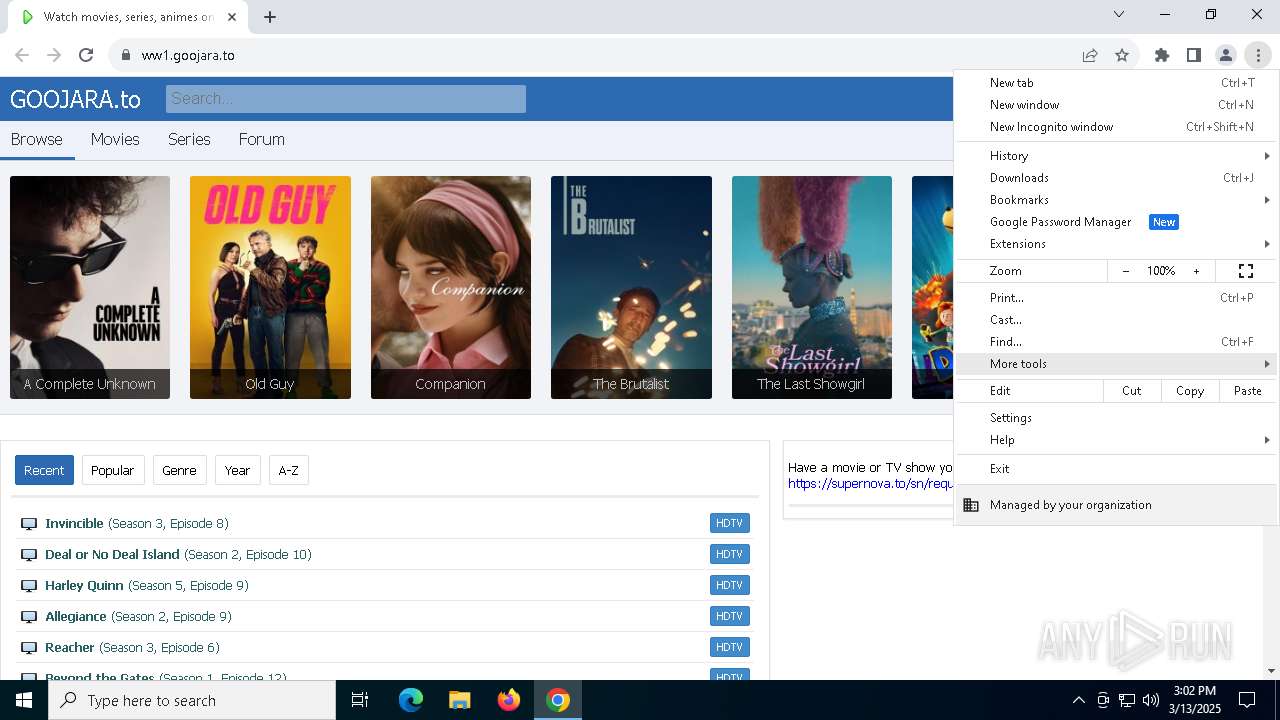Choose Print from the menu
The height and width of the screenshot is (720, 1280).
(1117, 298)
